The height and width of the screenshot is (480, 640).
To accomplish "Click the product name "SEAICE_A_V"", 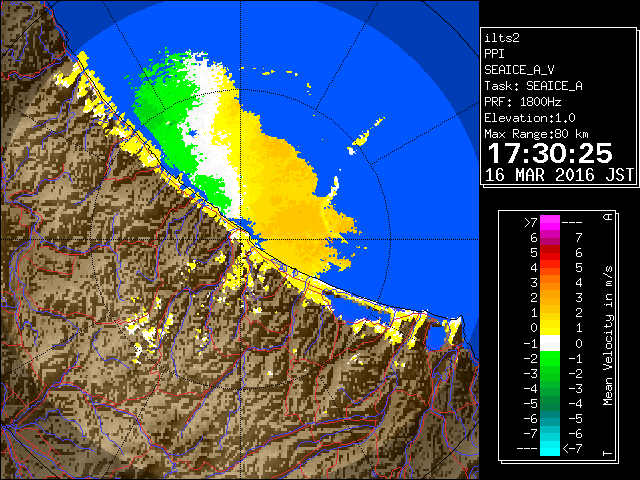I will [519, 70].
